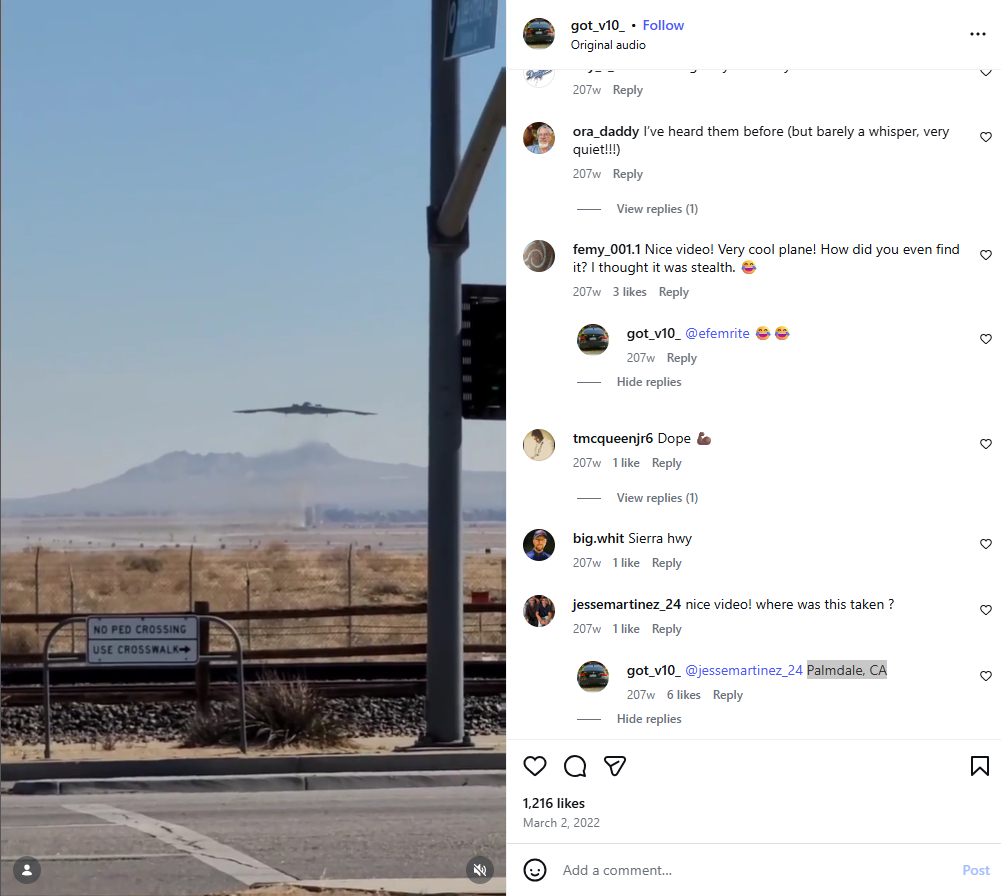Screen dimensions: 1001x896
Task: Like the post with the heart icon
Action: tap(535, 766)
